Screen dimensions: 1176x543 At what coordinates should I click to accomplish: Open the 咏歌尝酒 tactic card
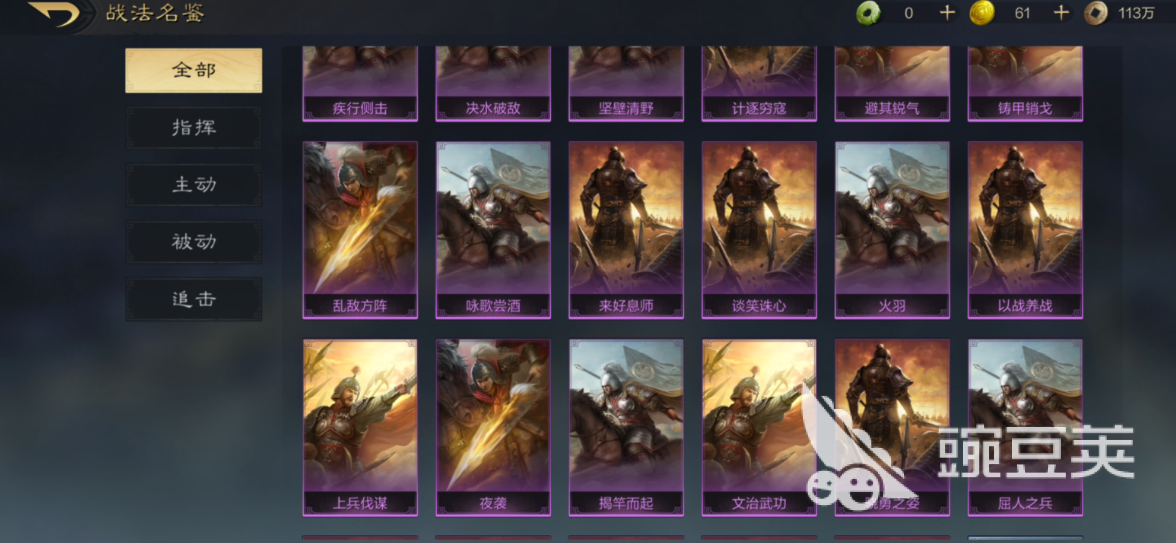[494, 230]
